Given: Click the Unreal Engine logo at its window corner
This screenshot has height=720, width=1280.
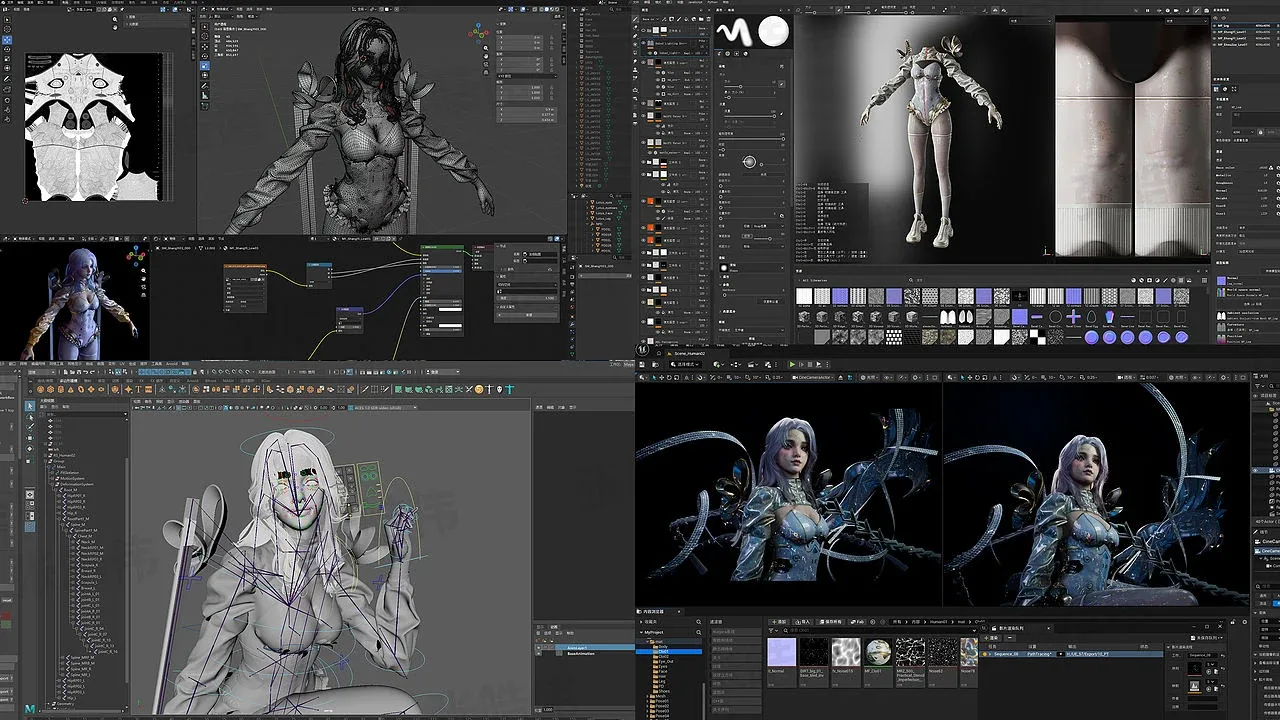Looking at the screenshot, I should point(642,350).
